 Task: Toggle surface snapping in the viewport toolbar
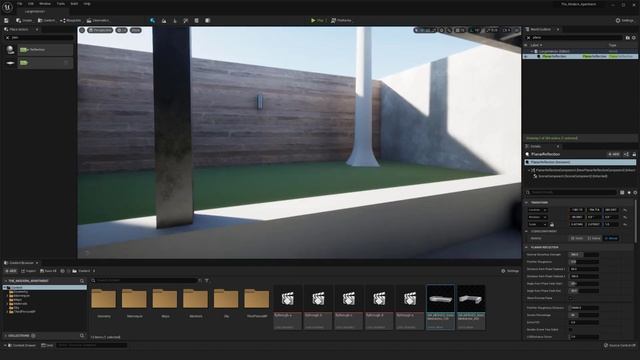[x=449, y=30]
